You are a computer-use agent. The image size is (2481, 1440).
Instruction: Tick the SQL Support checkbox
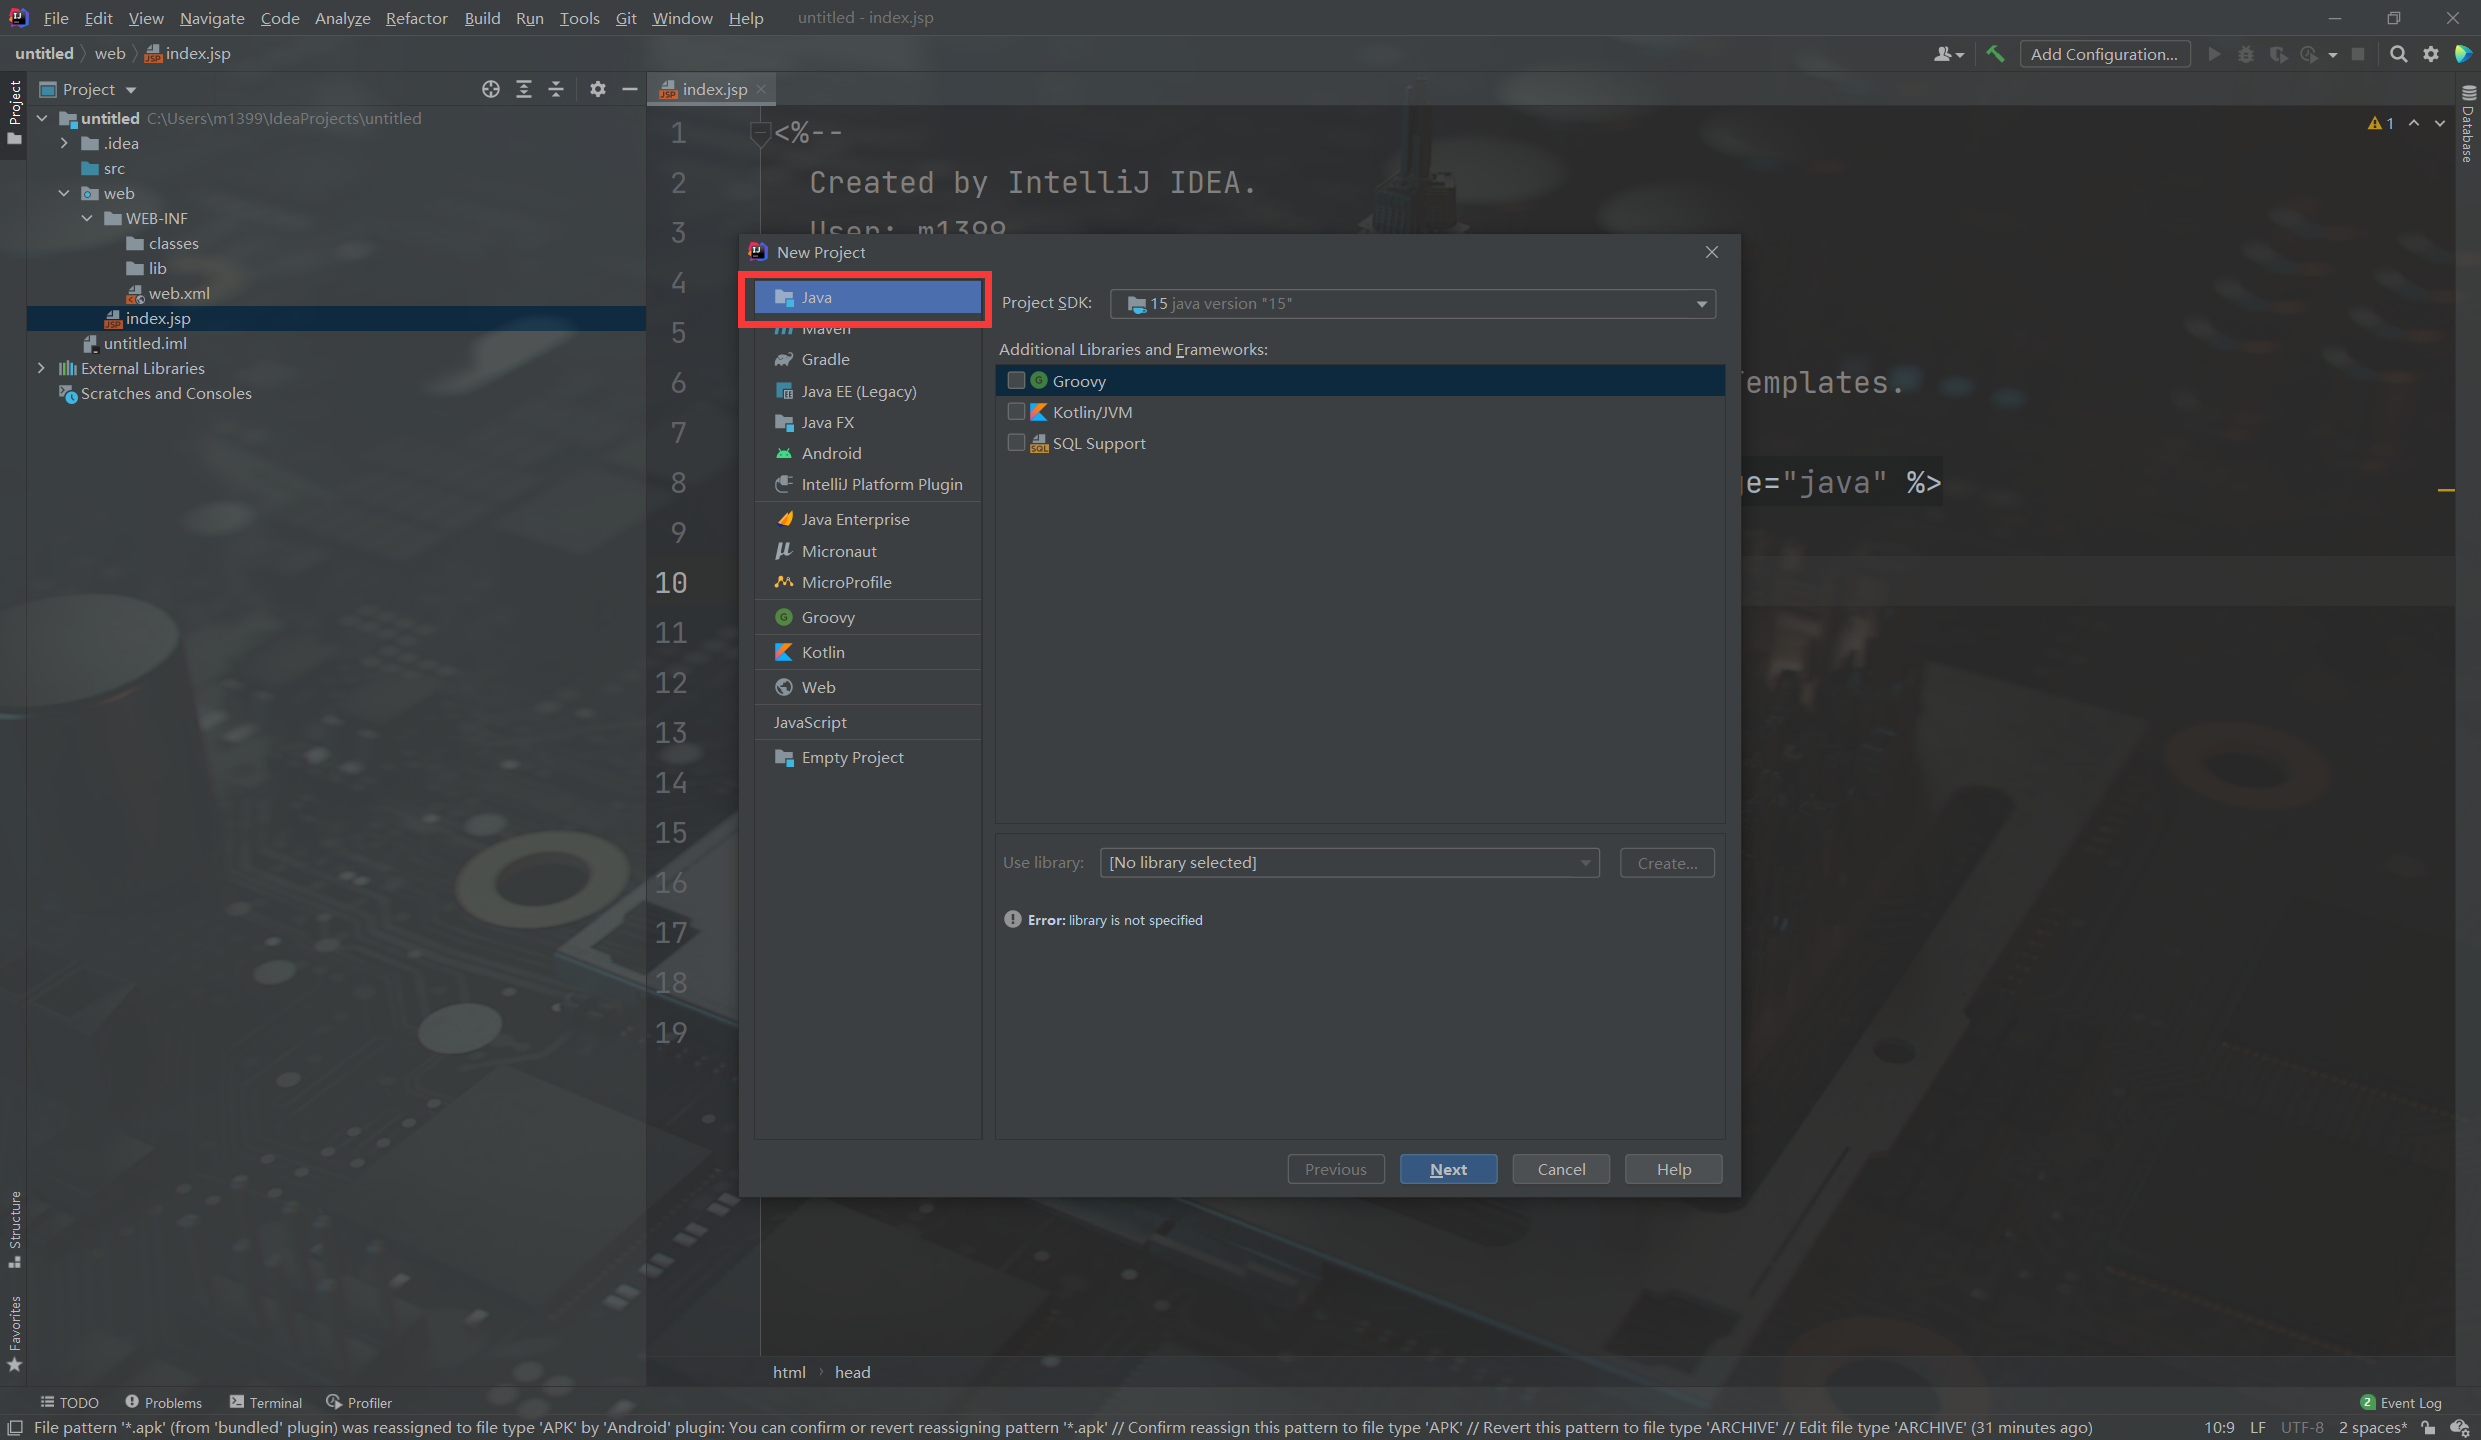click(1016, 442)
